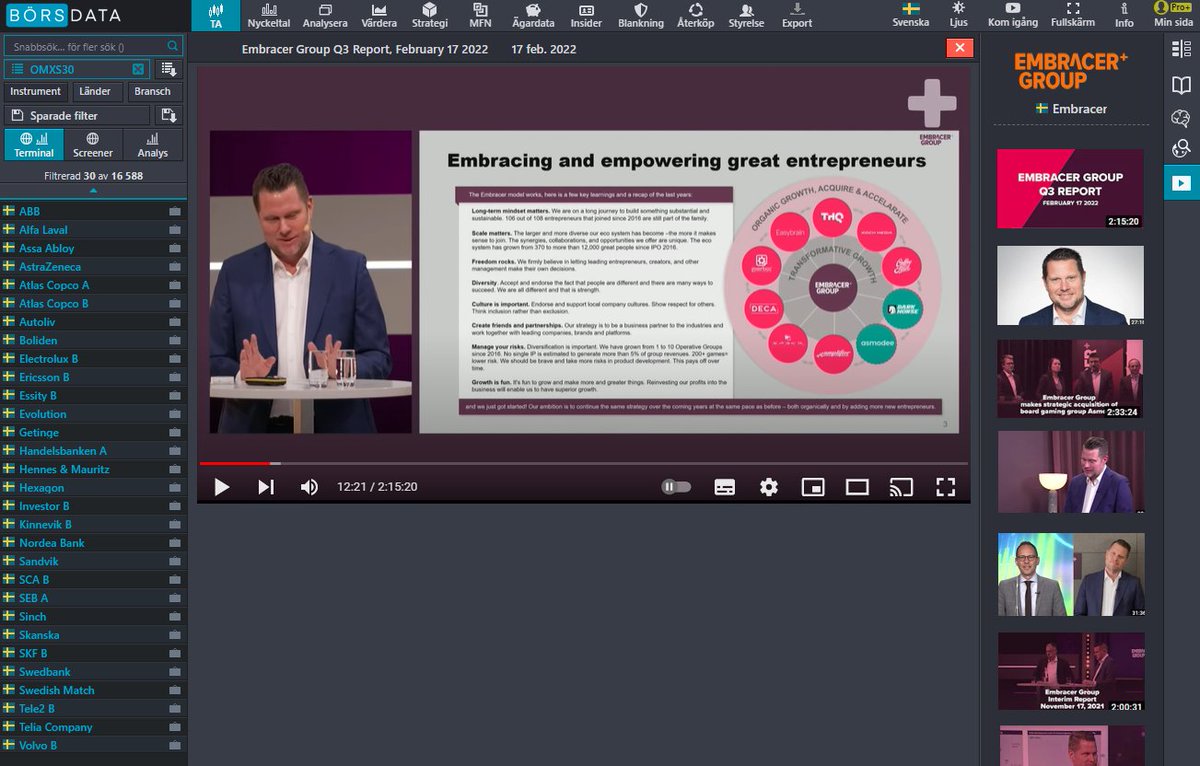Mute the video volume
This screenshot has width=1200, height=766.
pyautogui.click(x=310, y=487)
